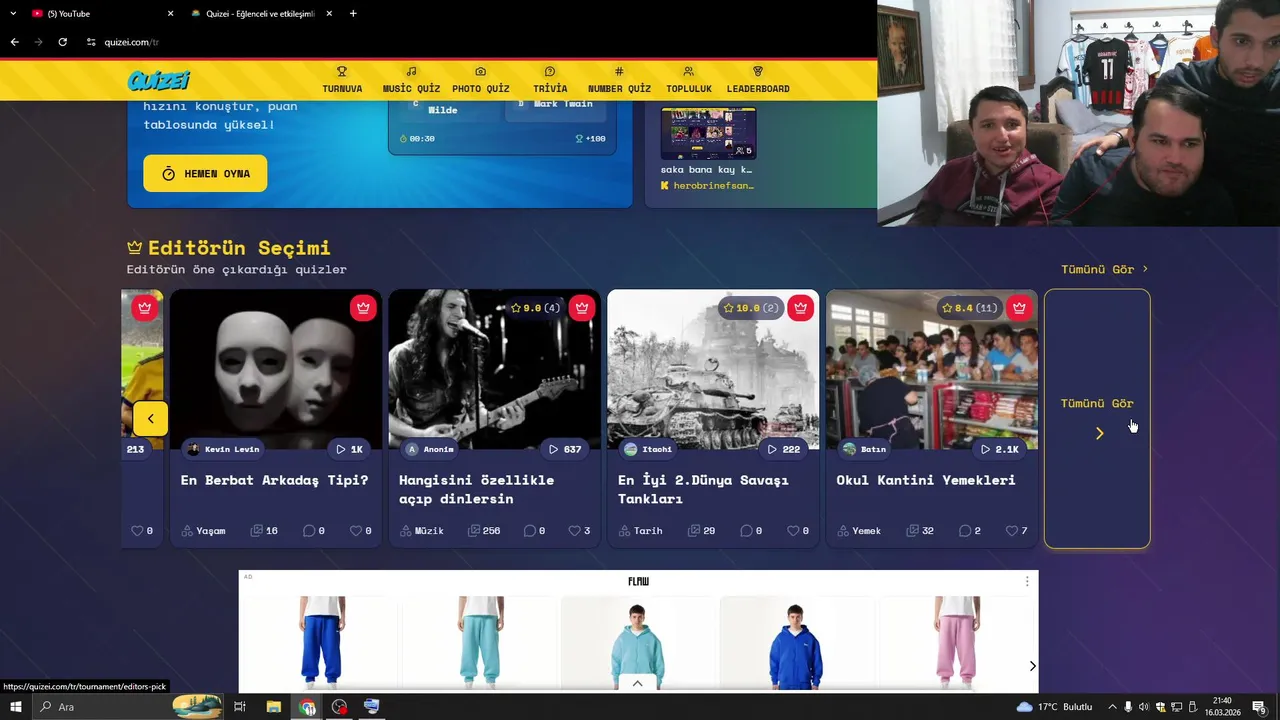
Task: Click the Yaşam category tag
Action: (x=203, y=531)
